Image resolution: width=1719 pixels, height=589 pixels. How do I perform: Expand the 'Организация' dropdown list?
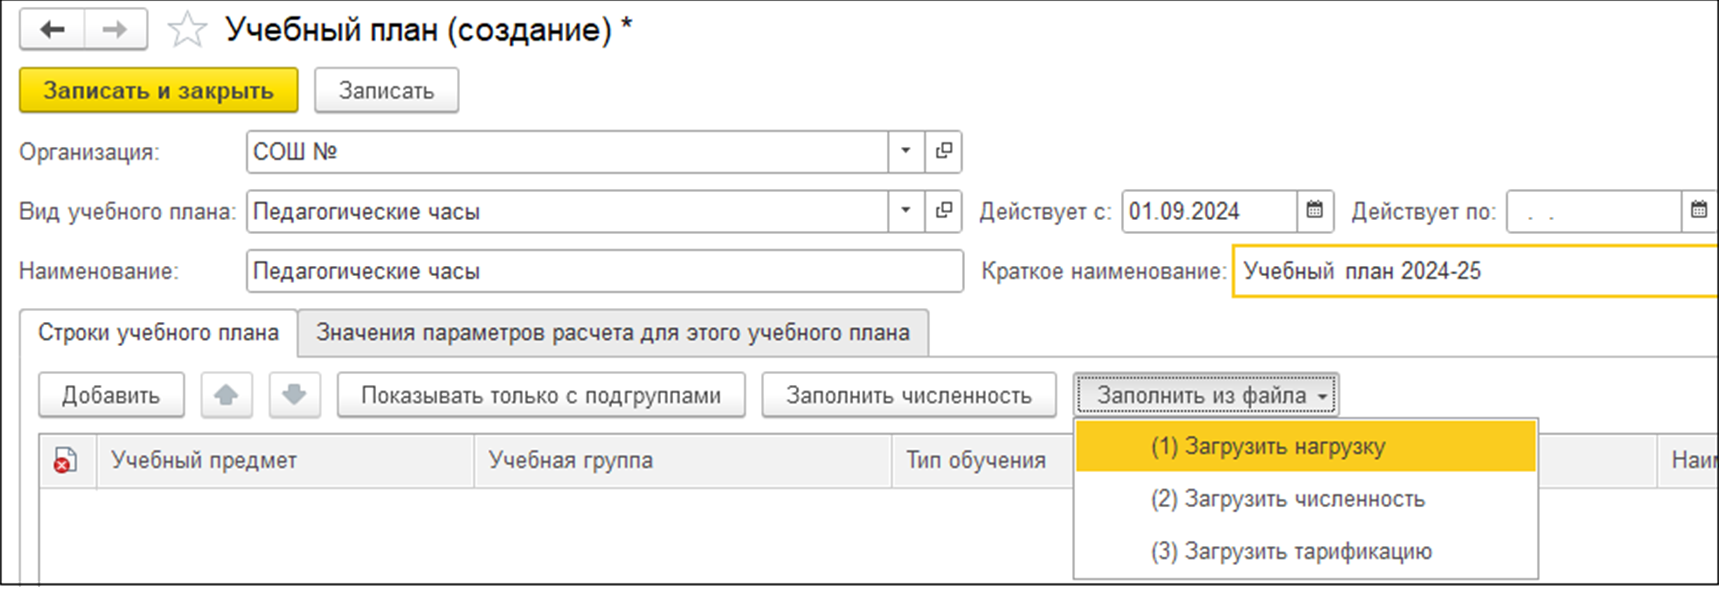coord(906,152)
